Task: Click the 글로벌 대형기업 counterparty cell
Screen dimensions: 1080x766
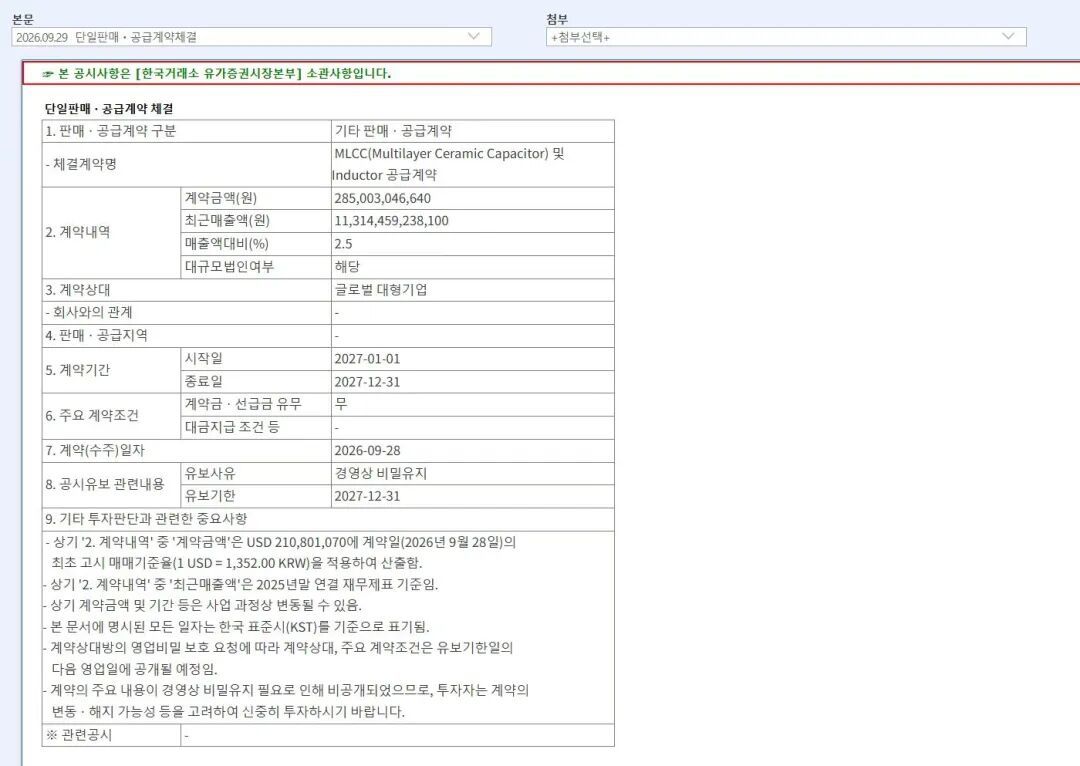Action: (x=472, y=290)
